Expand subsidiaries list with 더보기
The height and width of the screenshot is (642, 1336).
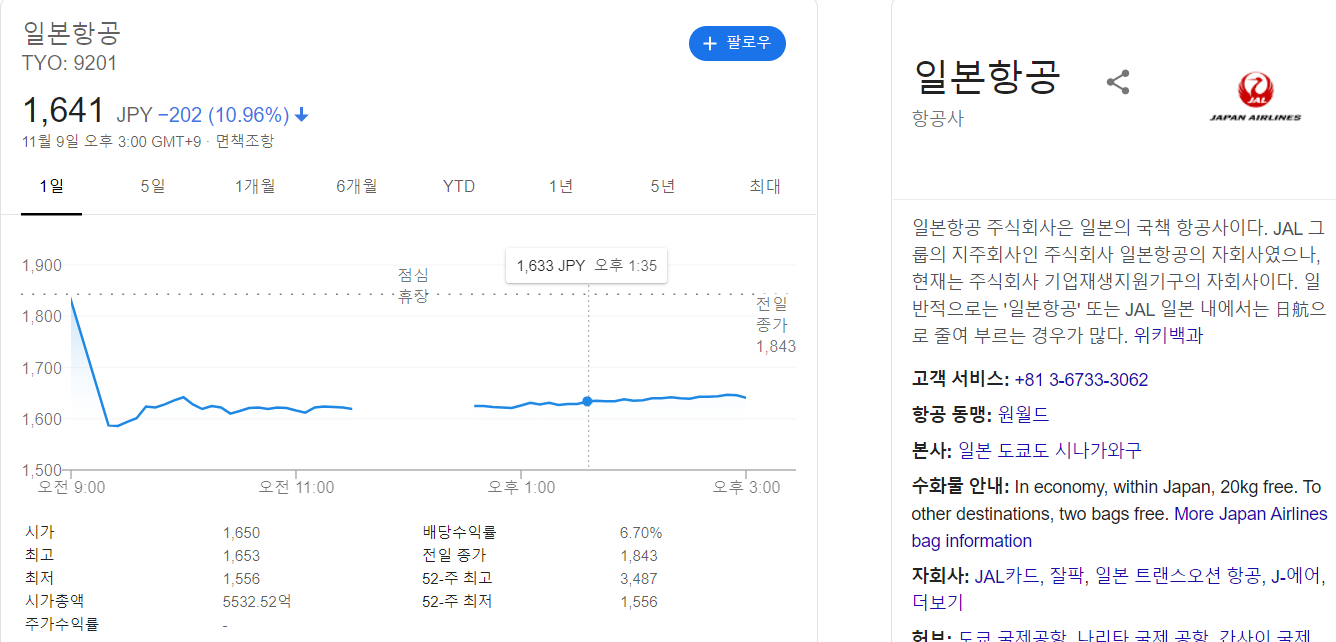pyautogui.click(x=937, y=602)
